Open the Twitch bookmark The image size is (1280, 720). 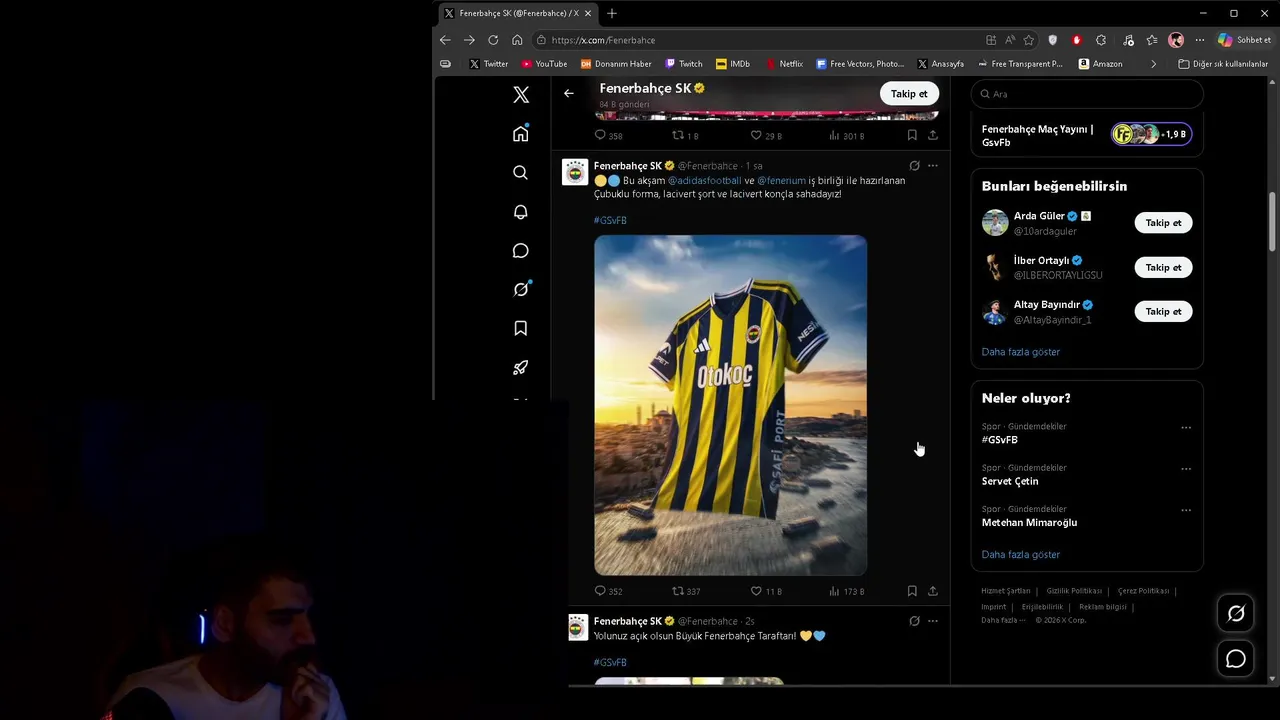(x=684, y=64)
